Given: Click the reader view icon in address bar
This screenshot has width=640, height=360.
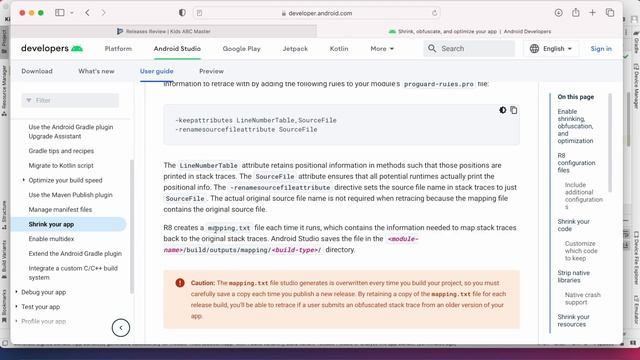Looking at the screenshot, I should coord(199,13).
